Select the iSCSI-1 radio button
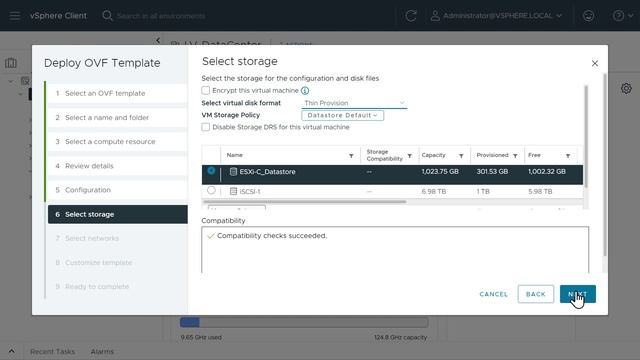Viewport: 640px width, 360px height. coord(211,190)
